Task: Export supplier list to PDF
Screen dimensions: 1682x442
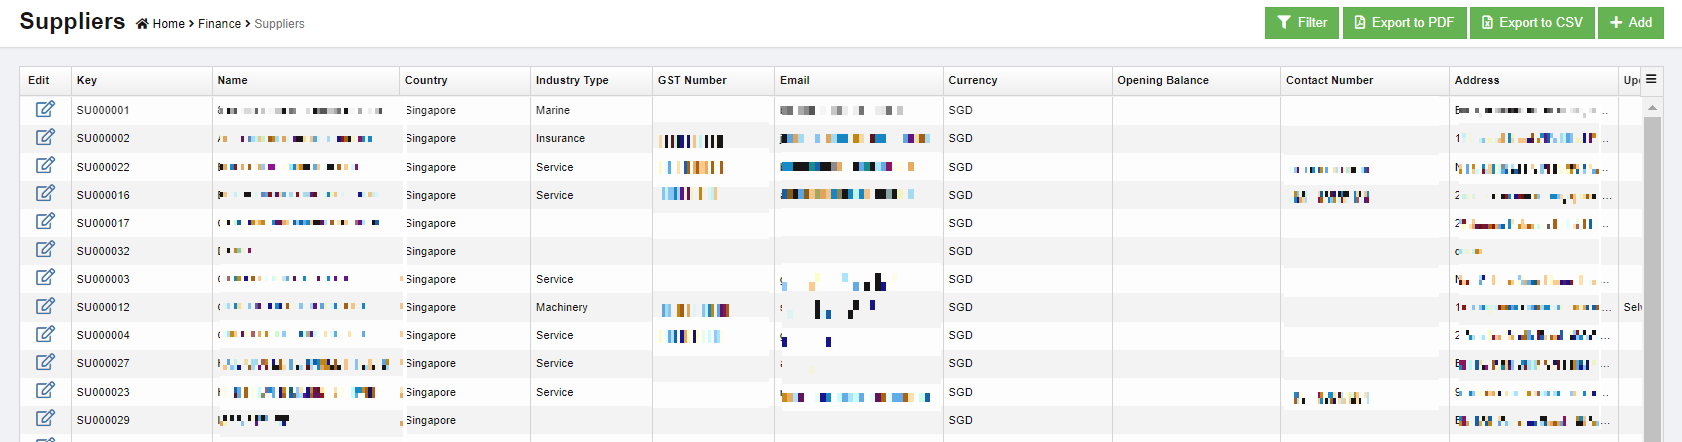Action: pos(1403,23)
